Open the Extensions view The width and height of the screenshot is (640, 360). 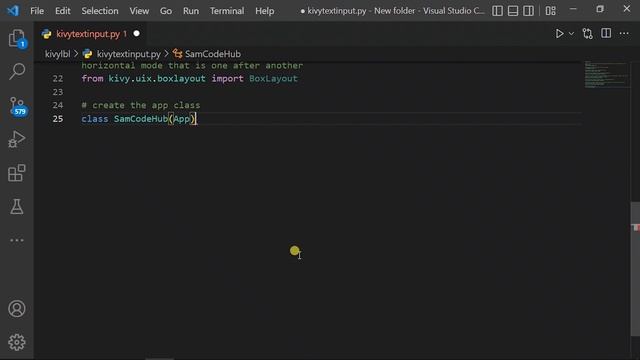pyautogui.click(x=17, y=173)
